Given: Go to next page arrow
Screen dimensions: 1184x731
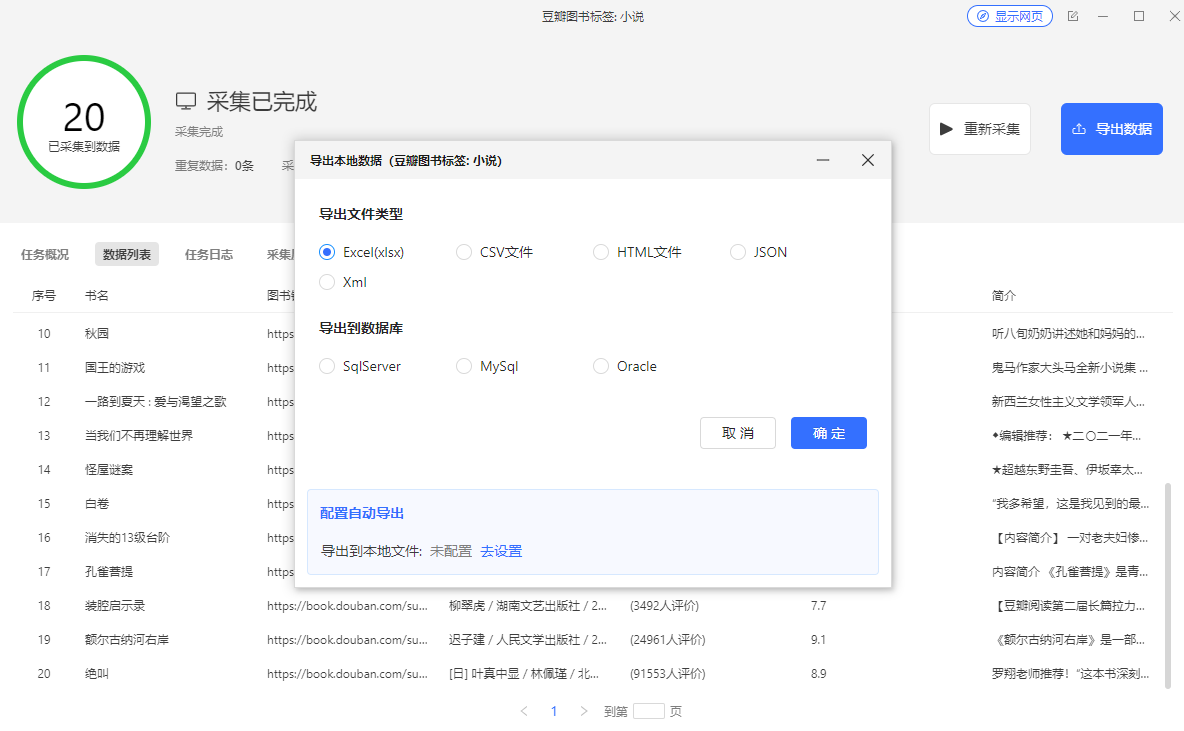Looking at the screenshot, I should pyautogui.click(x=584, y=711).
